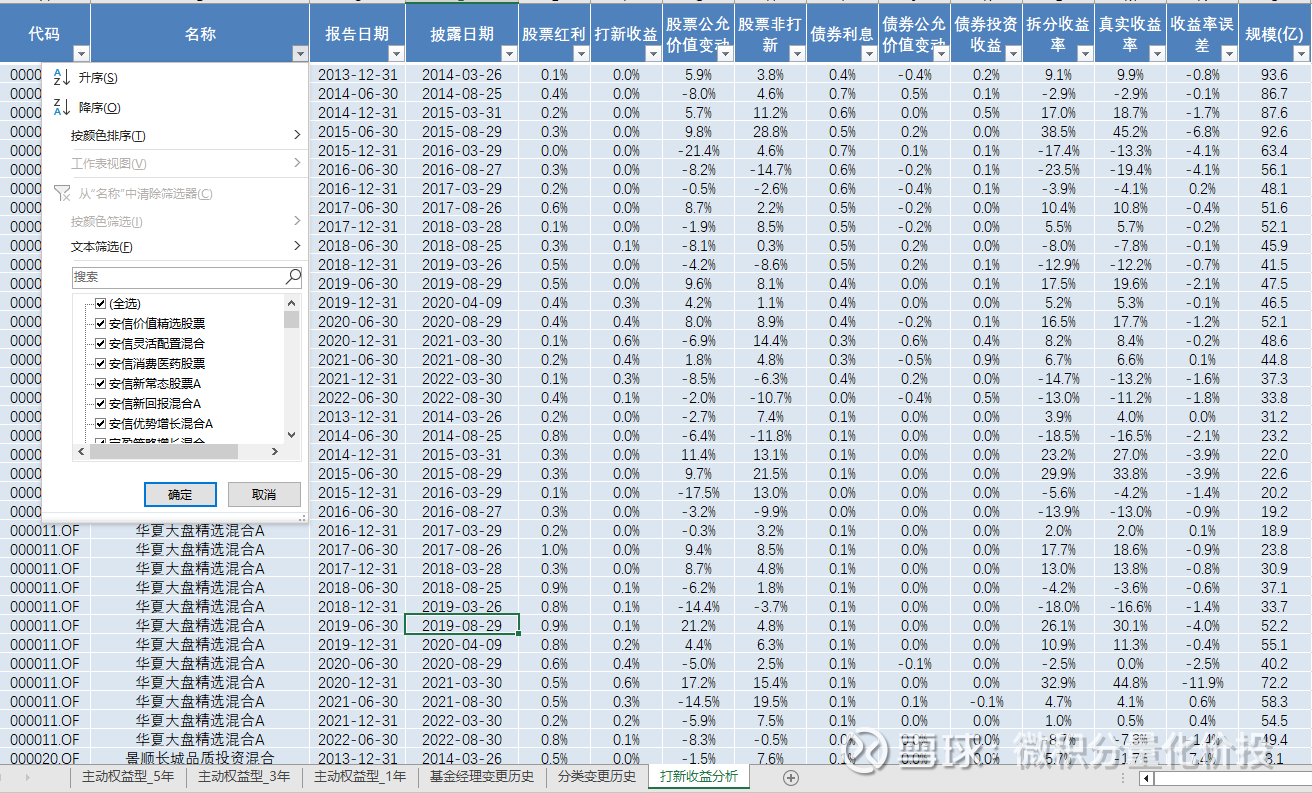Uncheck 安信新回报混合A filter item
Viewport: 1312px width, 793px height.
click(x=100, y=403)
